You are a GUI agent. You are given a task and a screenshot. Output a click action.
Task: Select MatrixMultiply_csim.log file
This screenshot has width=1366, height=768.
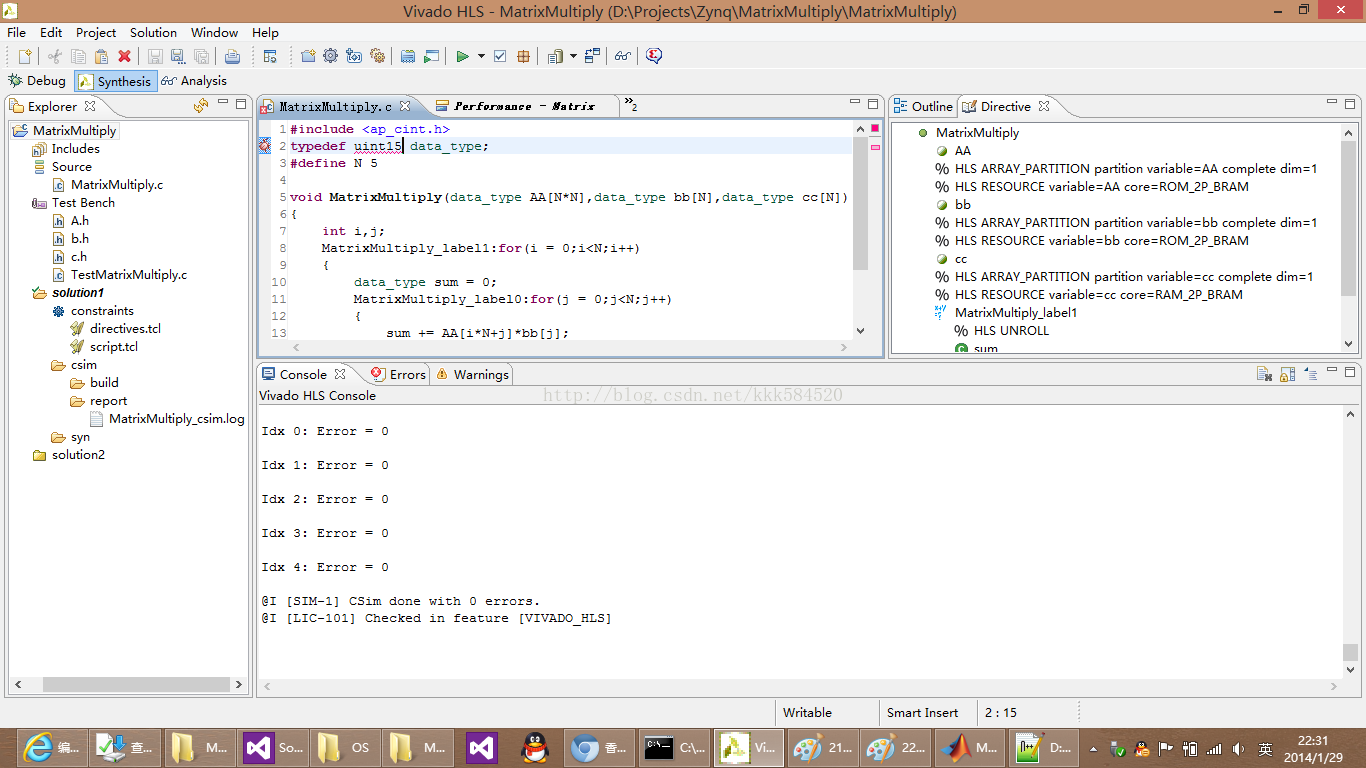click(x=176, y=419)
